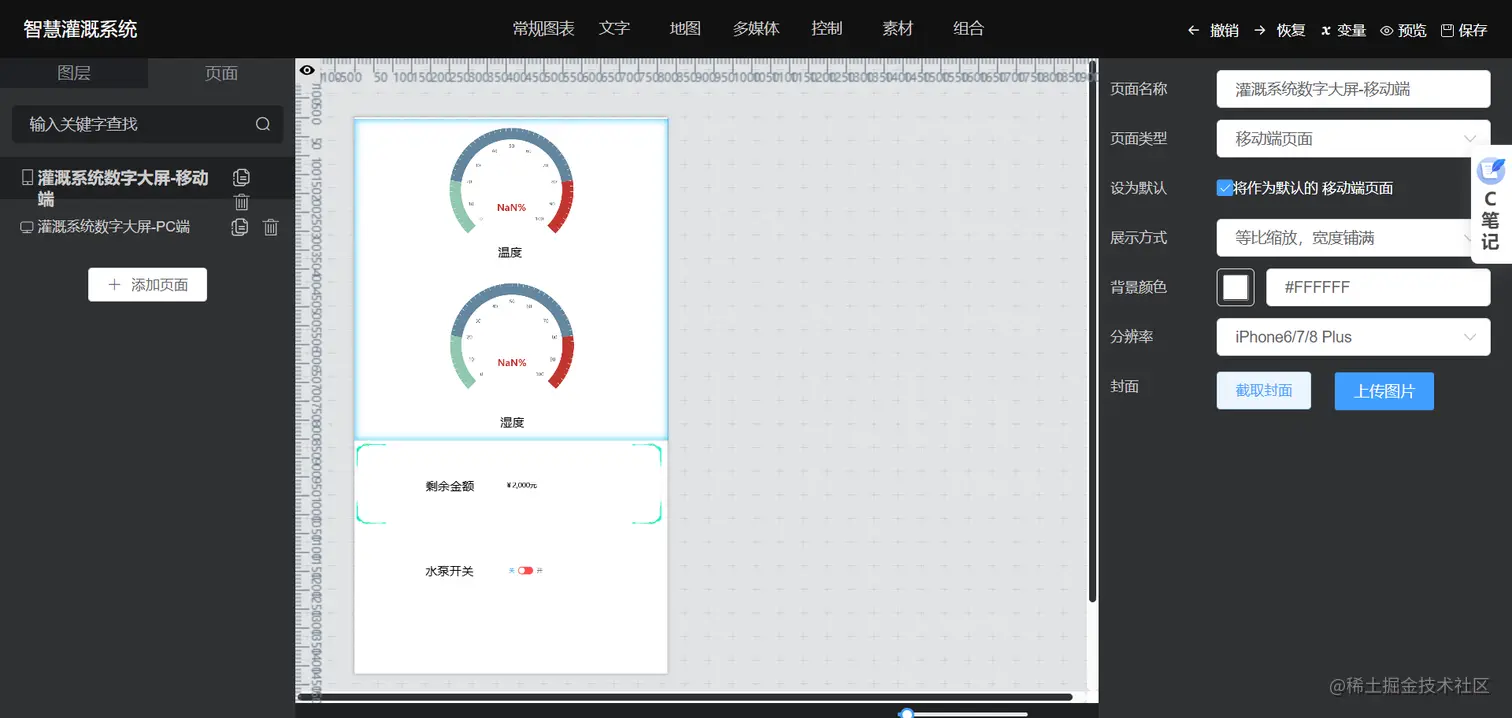This screenshot has width=1512, height=718.
Task: Open the 页面类型 dropdown
Action: coord(1353,139)
